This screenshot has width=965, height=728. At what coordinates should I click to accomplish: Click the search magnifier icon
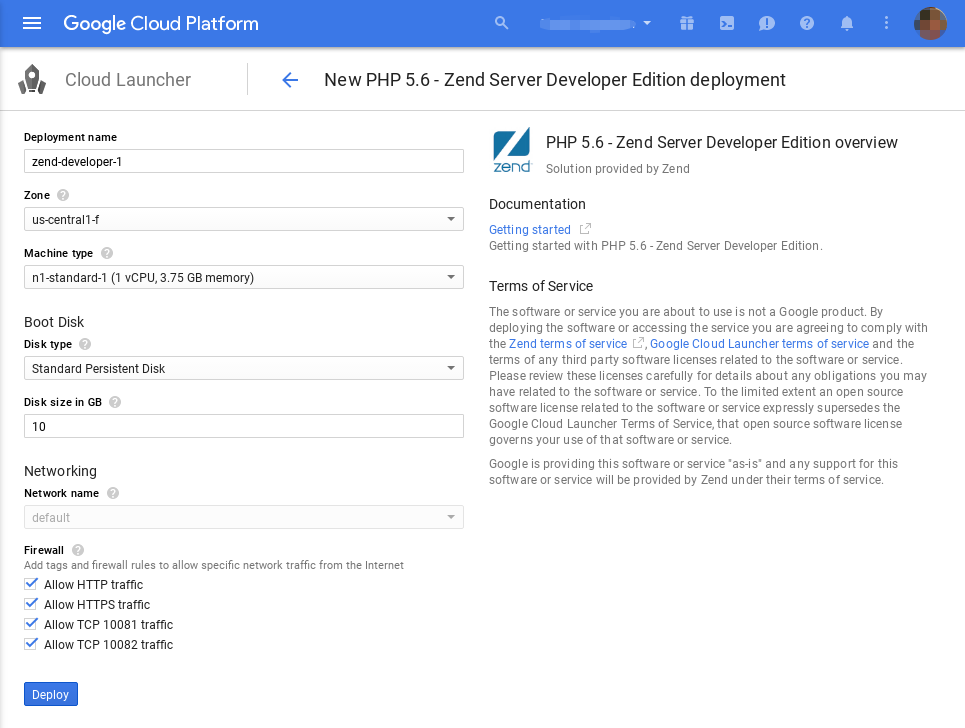(502, 23)
